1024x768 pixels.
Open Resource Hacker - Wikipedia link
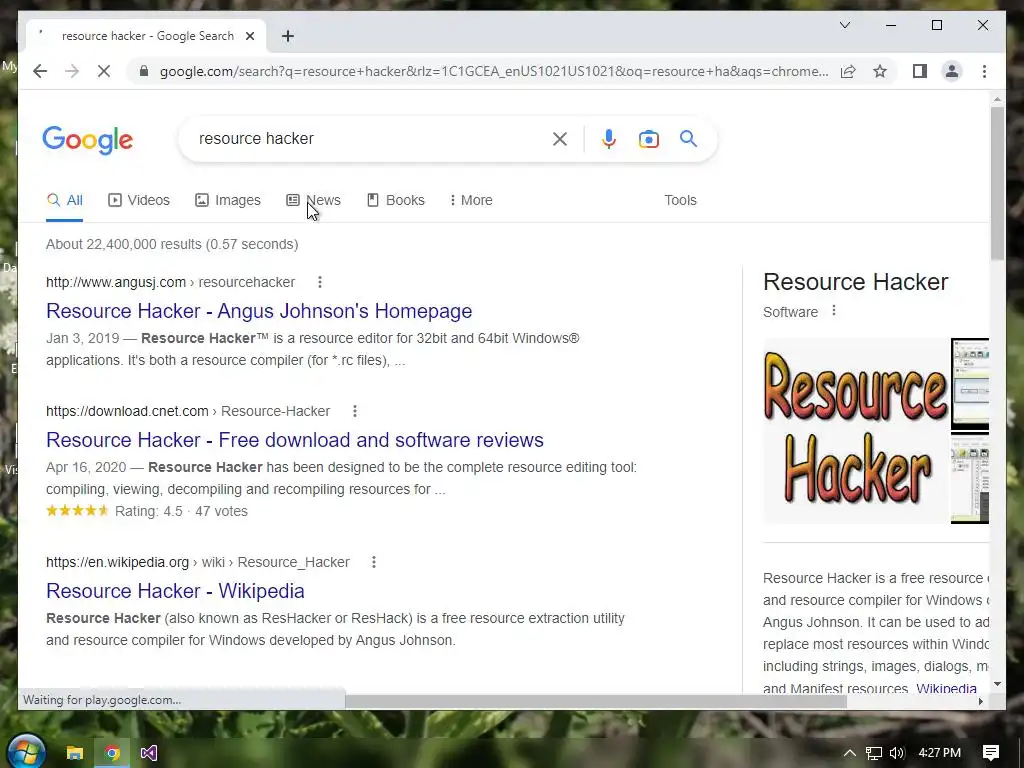[175, 590]
